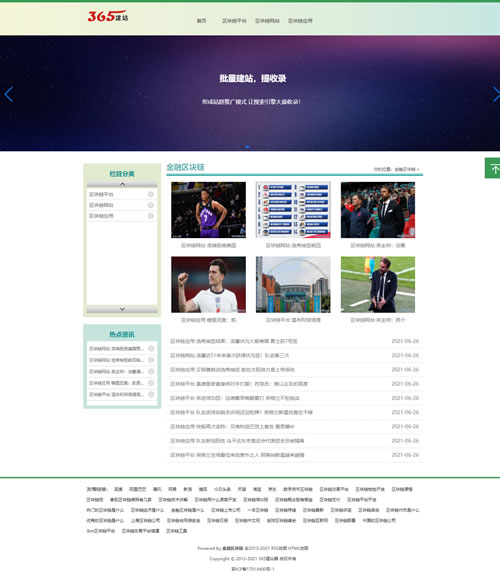Click the circle icon beside 区块链应用 category
The width and height of the screenshot is (500, 580).
click(x=151, y=216)
